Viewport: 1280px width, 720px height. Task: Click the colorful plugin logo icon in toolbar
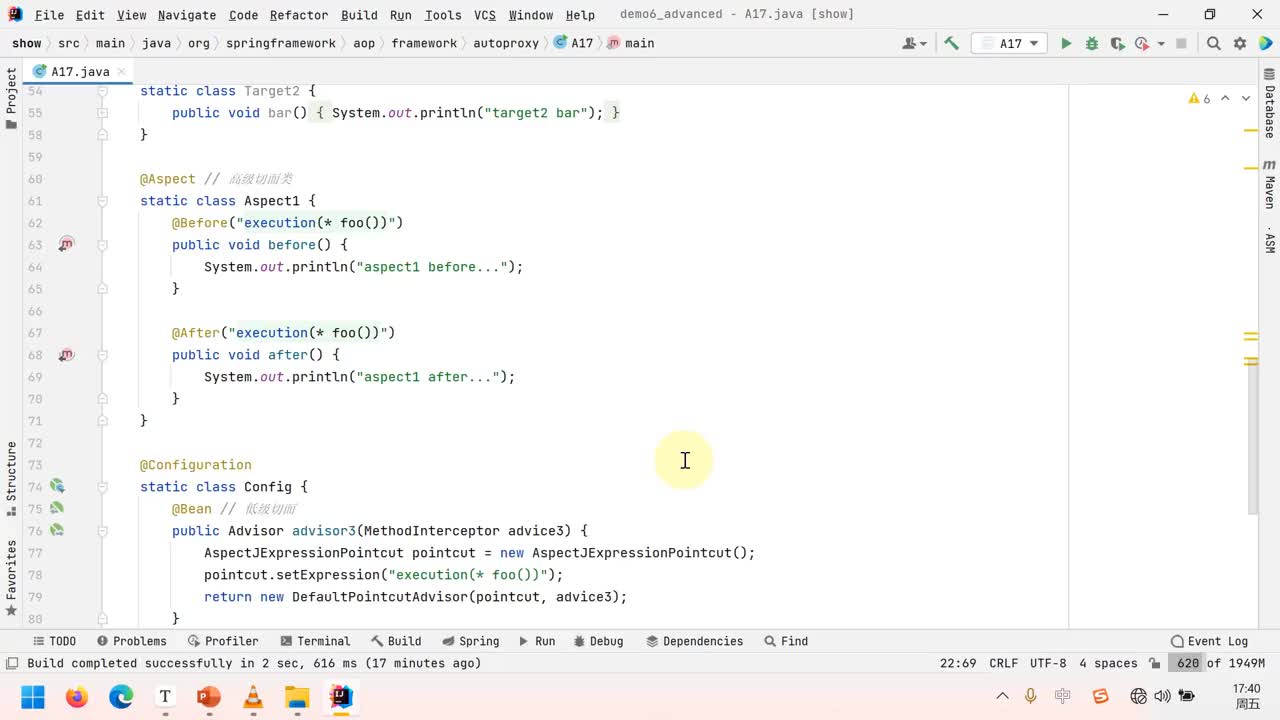(x=1265, y=43)
